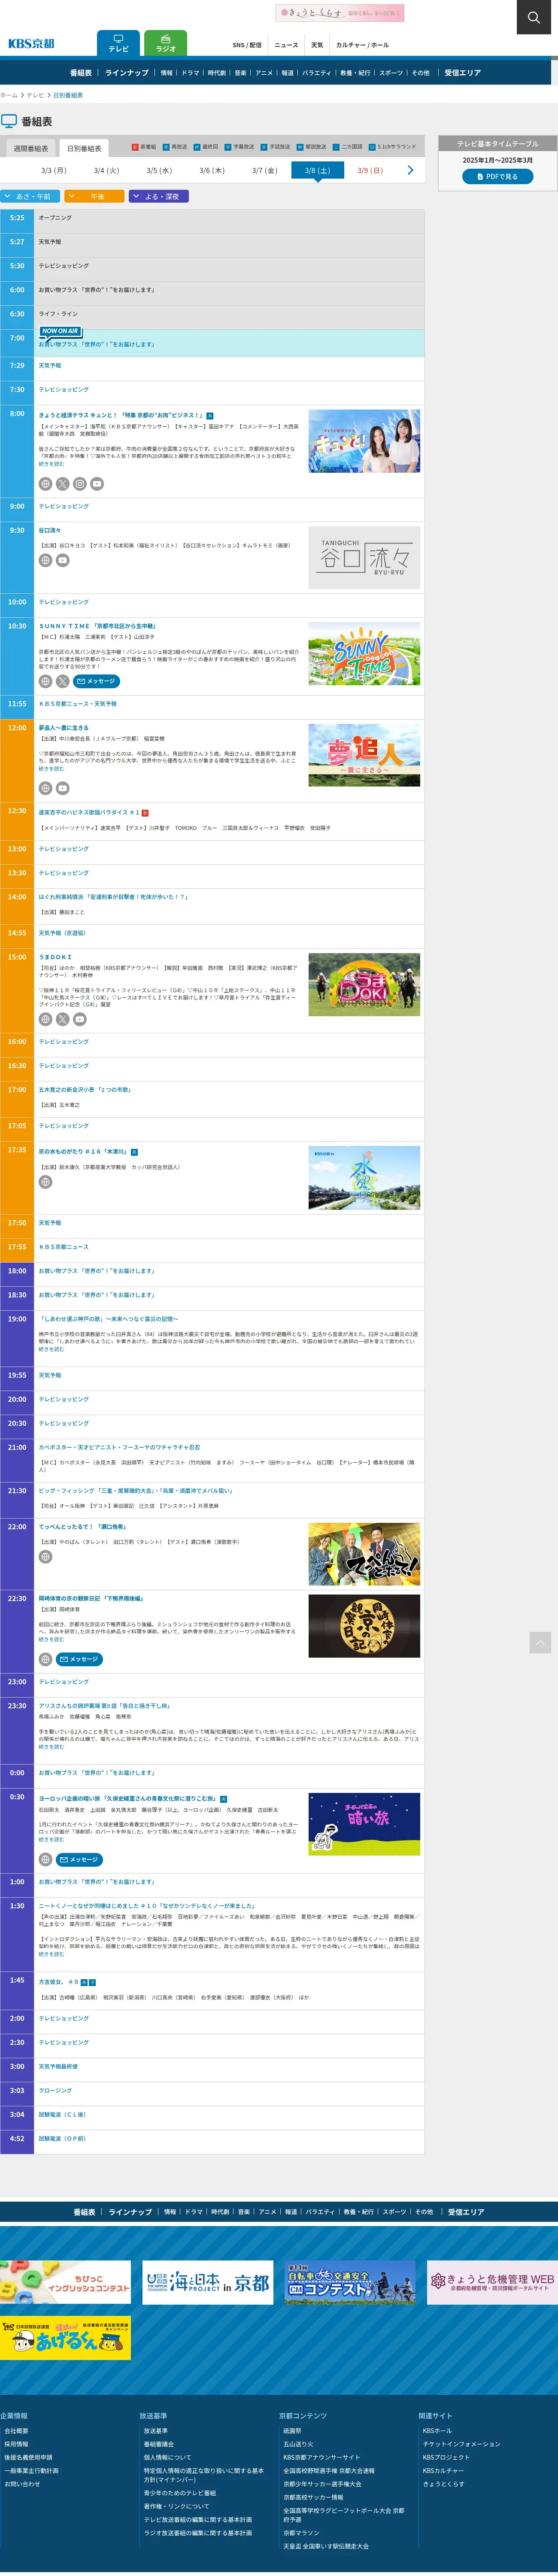Expand 続きを読む for 夢追人
The width and height of the screenshot is (558, 2576).
click(x=51, y=769)
